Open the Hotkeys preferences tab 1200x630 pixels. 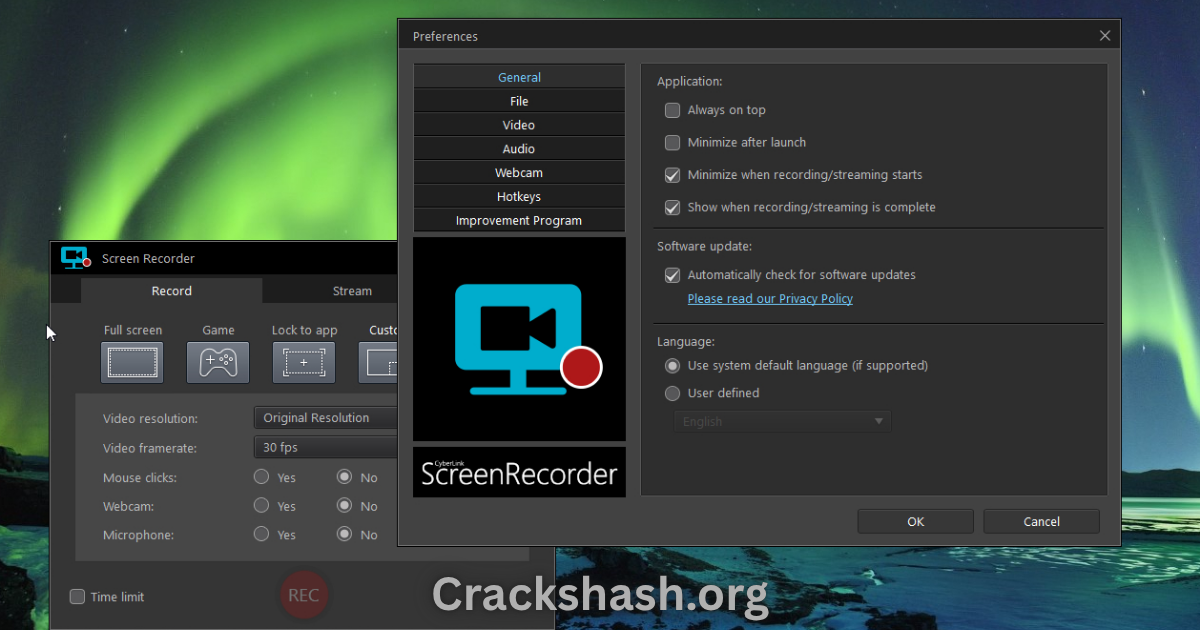519,197
